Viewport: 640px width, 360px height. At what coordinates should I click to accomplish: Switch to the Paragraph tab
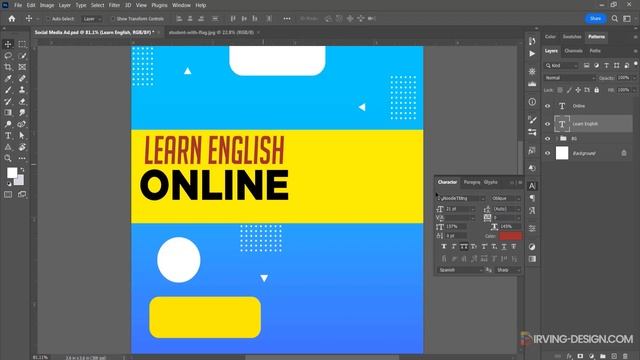(x=472, y=182)
